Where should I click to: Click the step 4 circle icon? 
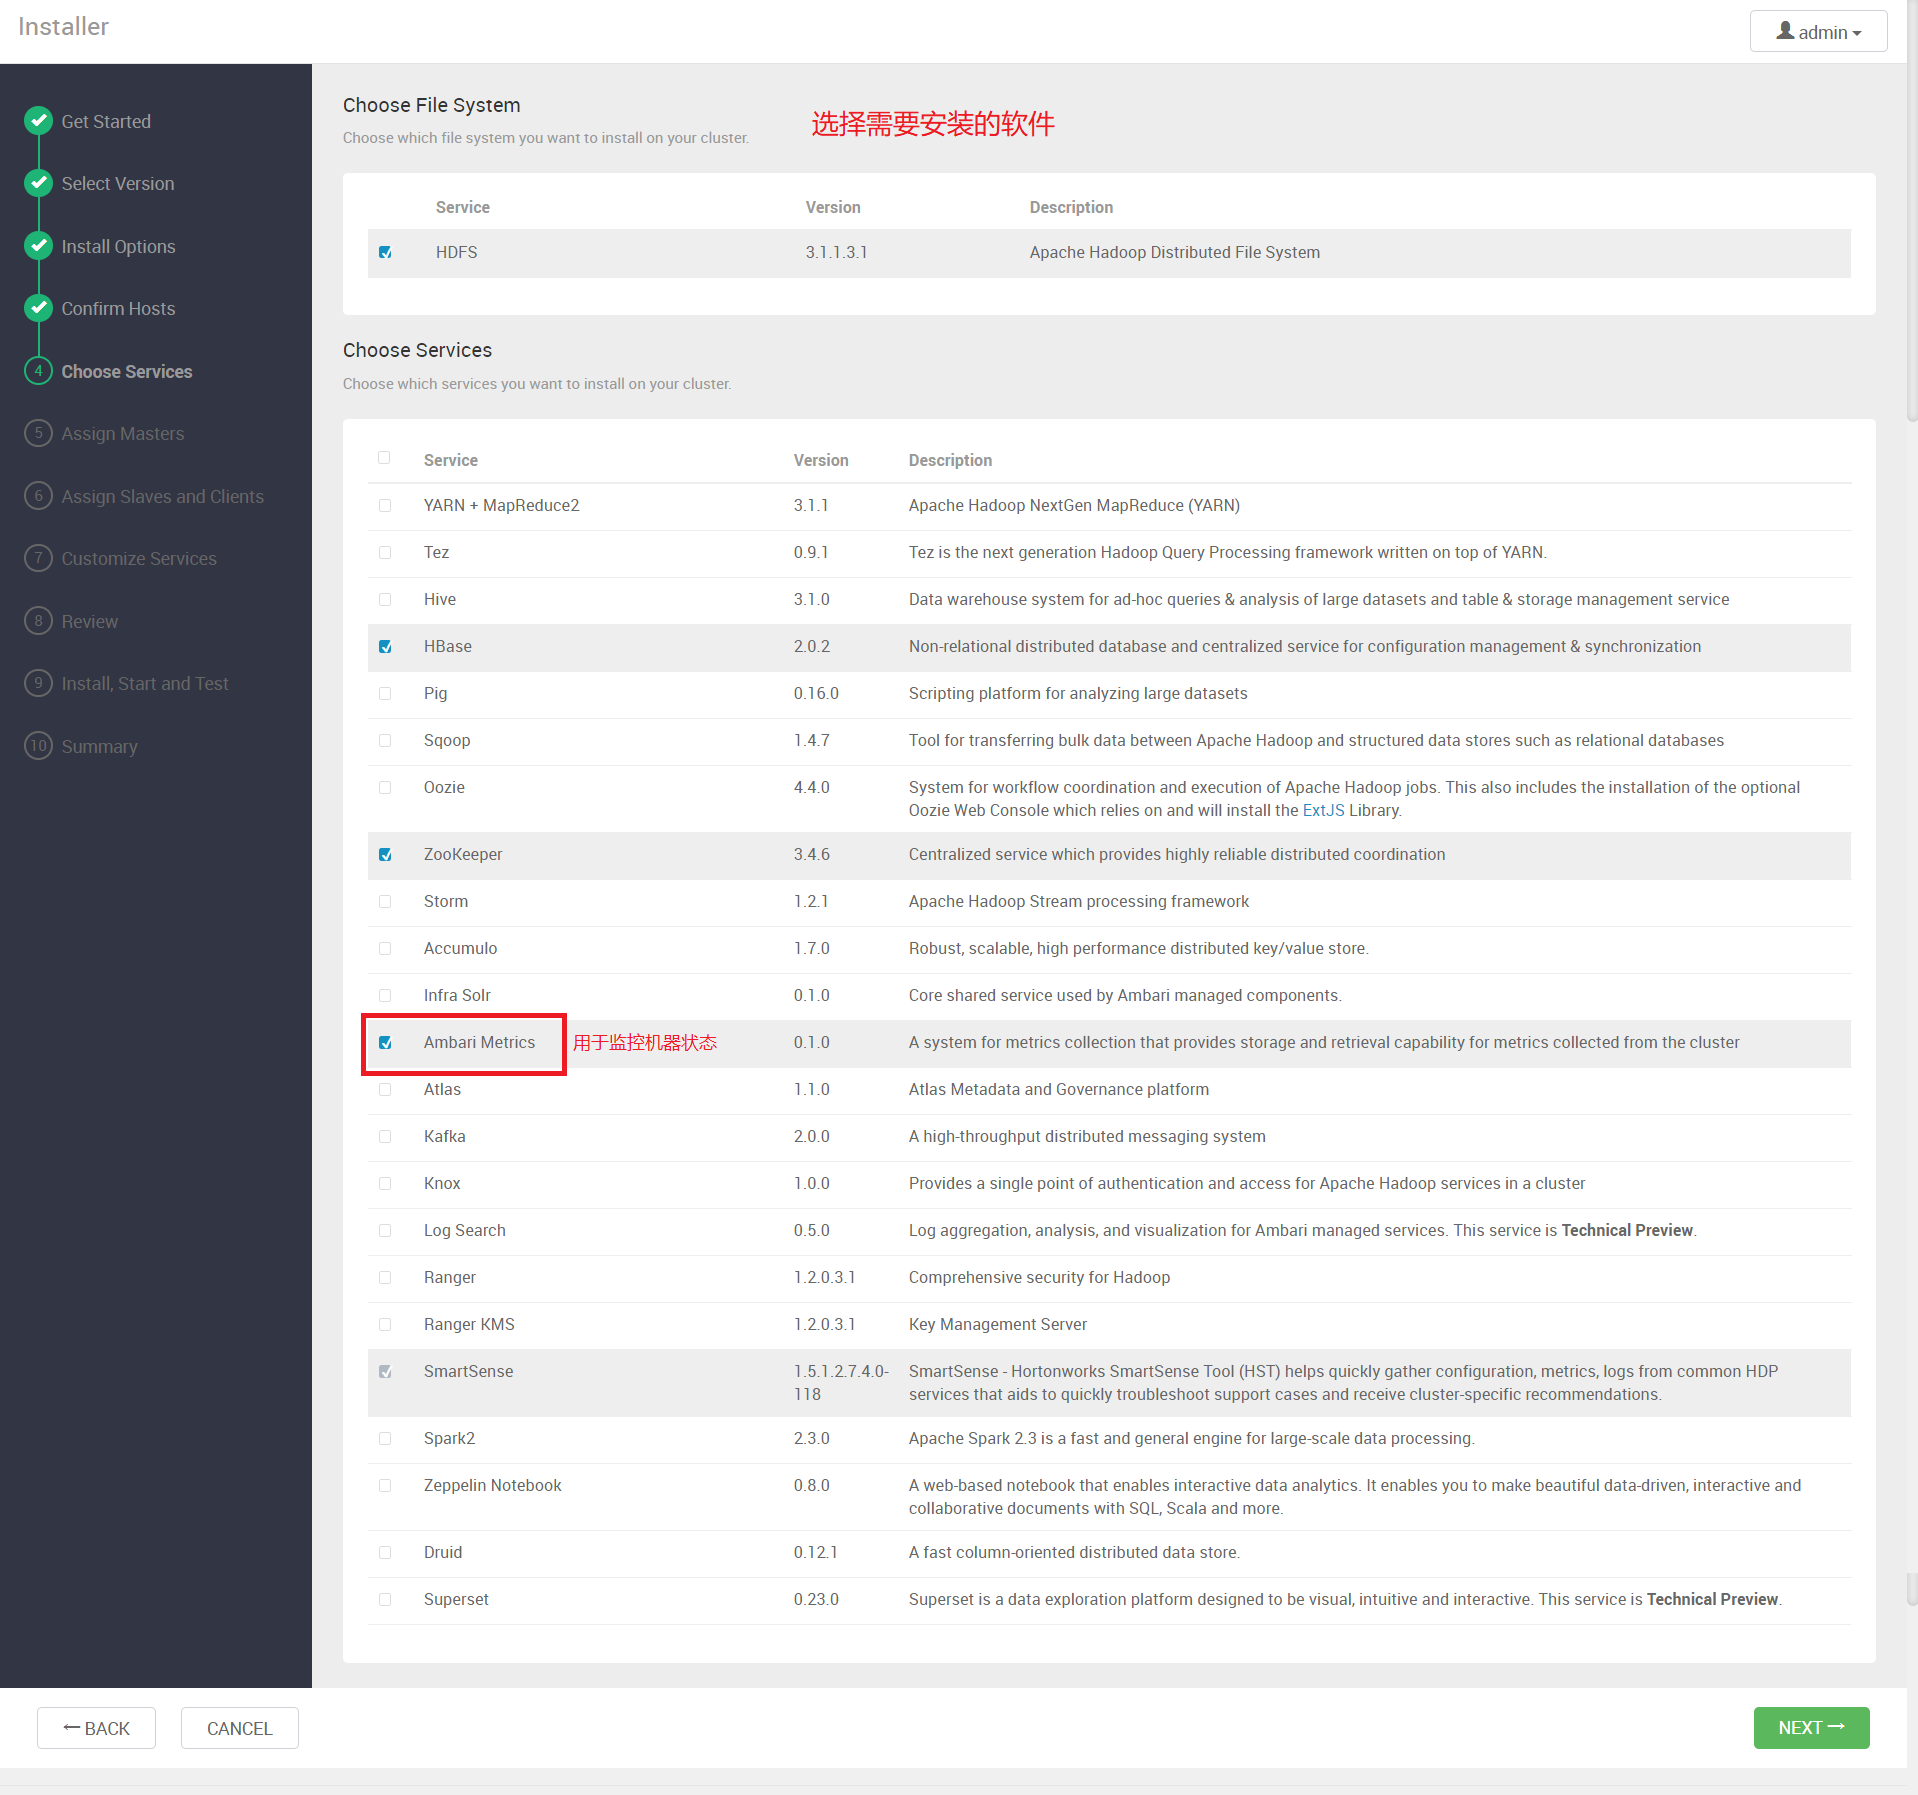pyautogui.click(x=38, y=371)
